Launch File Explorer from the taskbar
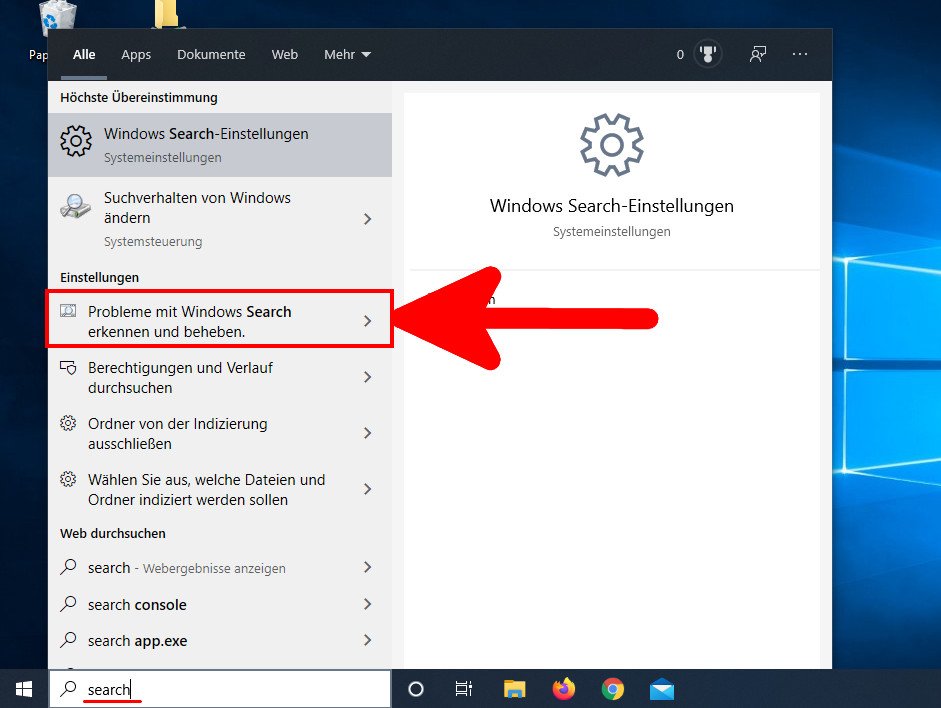941x708 pixels. [x=514, y=689]
